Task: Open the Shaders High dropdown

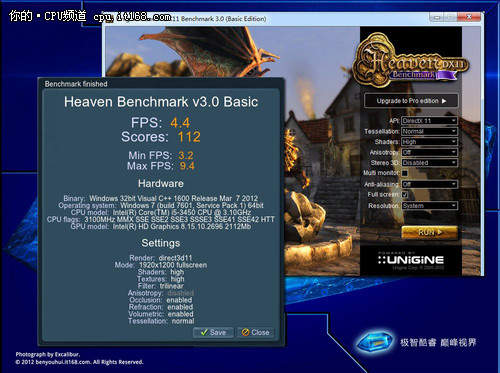Action: [429, 142]
